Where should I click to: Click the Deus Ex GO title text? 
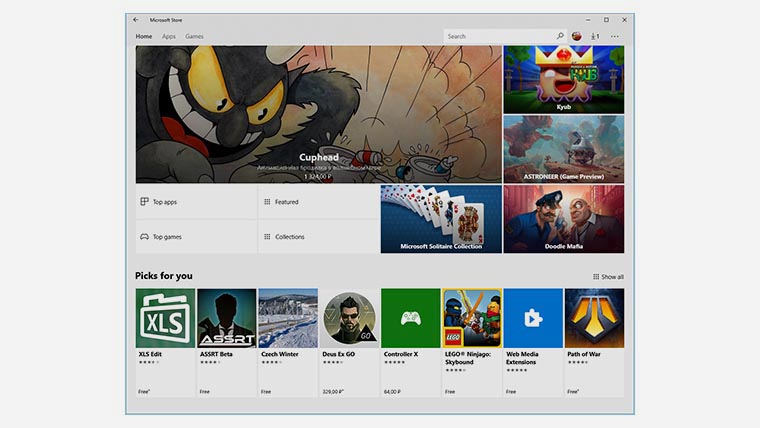[338, 354]
